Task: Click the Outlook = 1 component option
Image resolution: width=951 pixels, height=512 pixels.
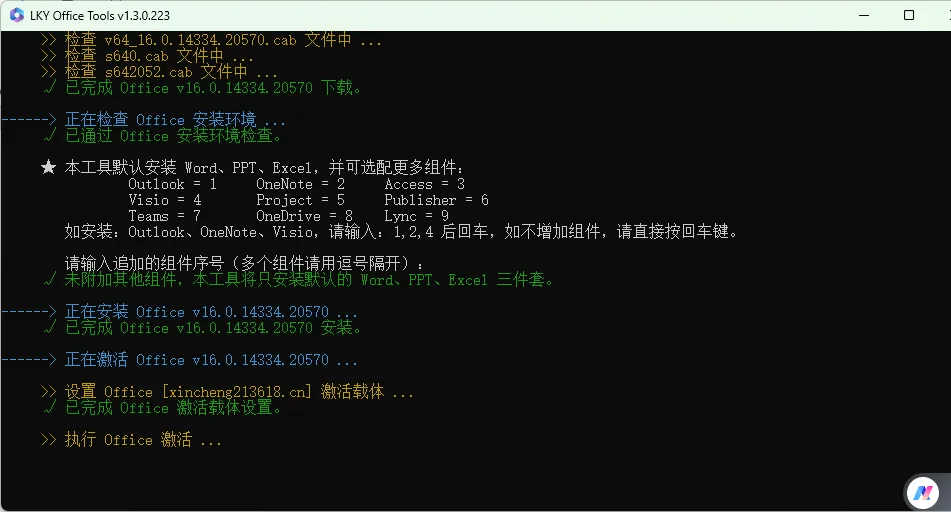Action: click(x=172, y=184)
